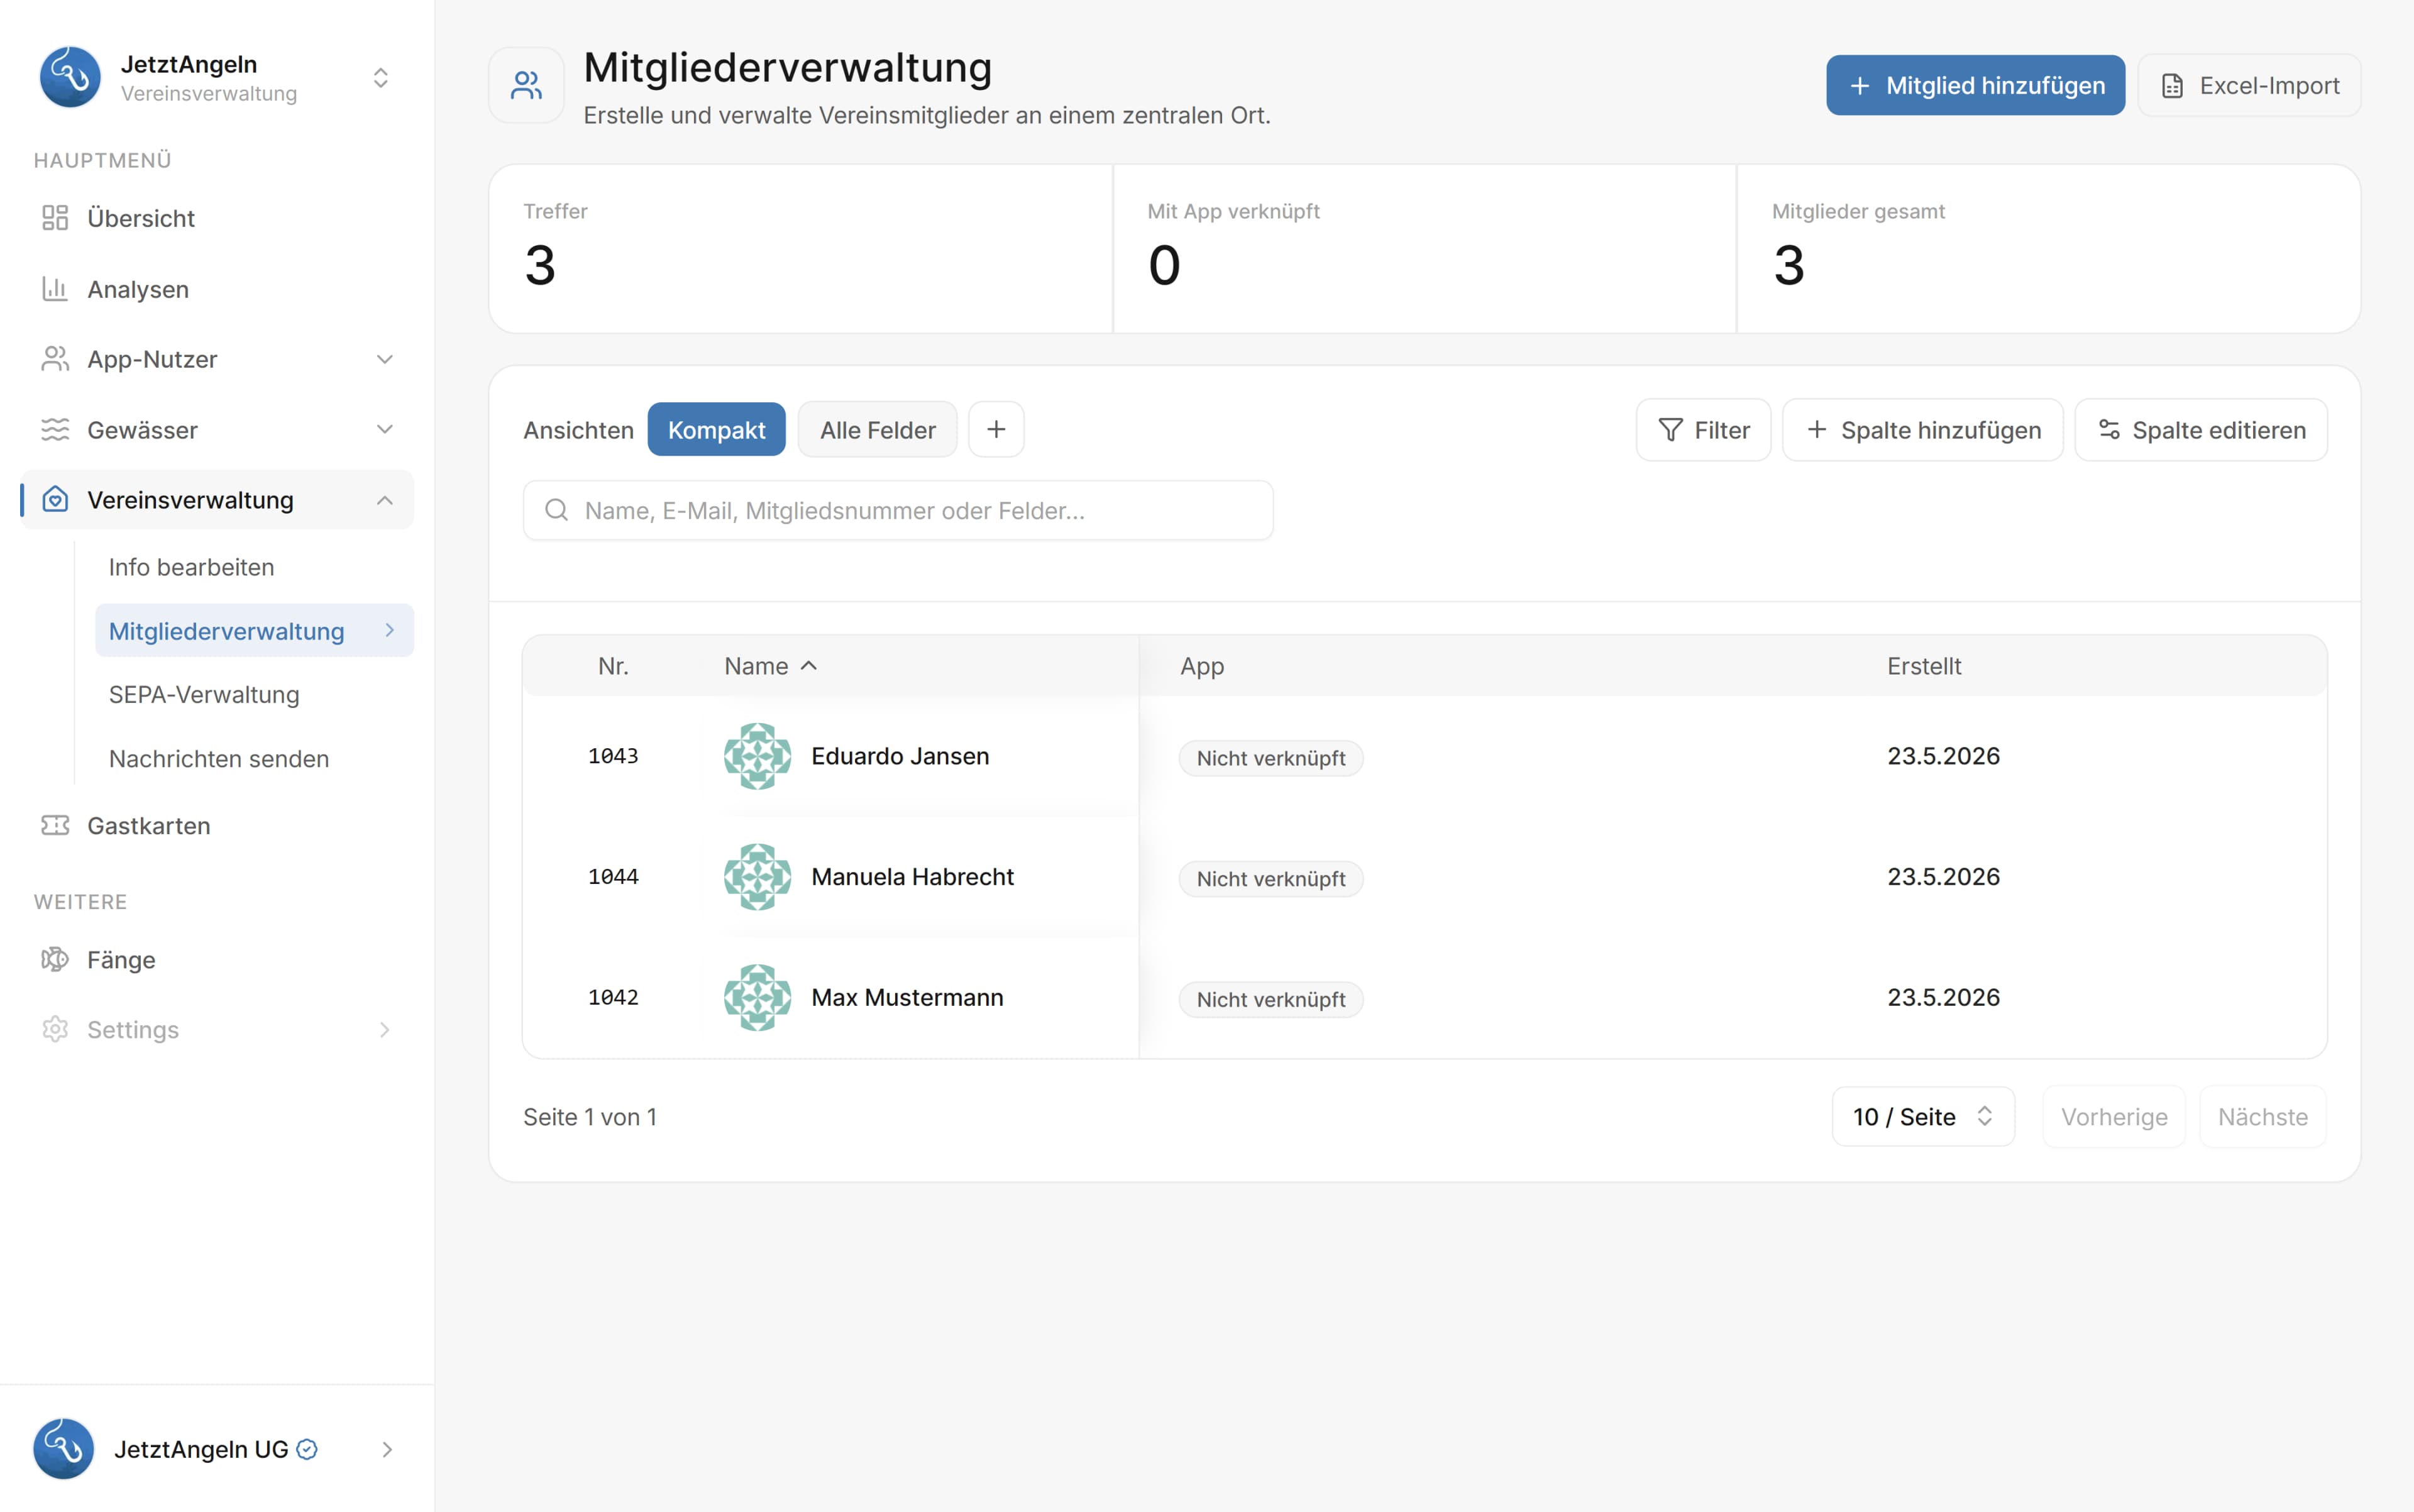Click the Nächste pagination button

(x=2262, y=1117)
